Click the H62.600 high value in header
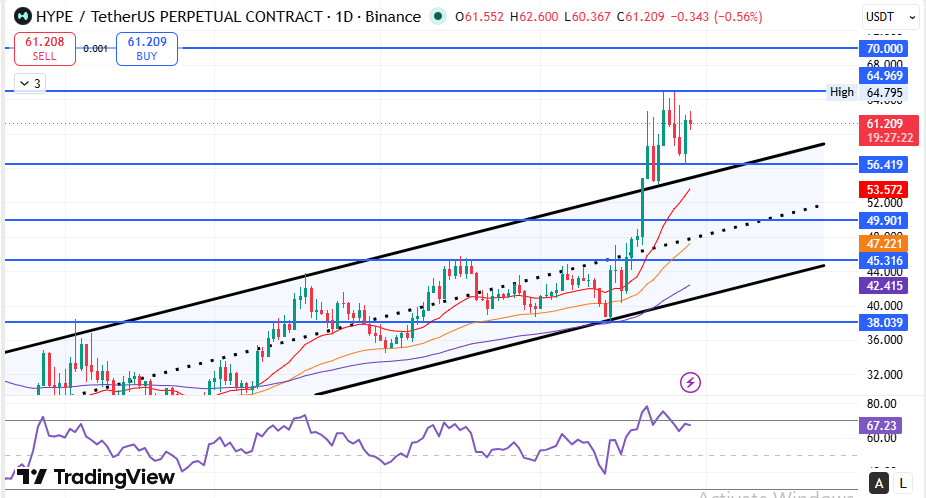 (534, 17)
